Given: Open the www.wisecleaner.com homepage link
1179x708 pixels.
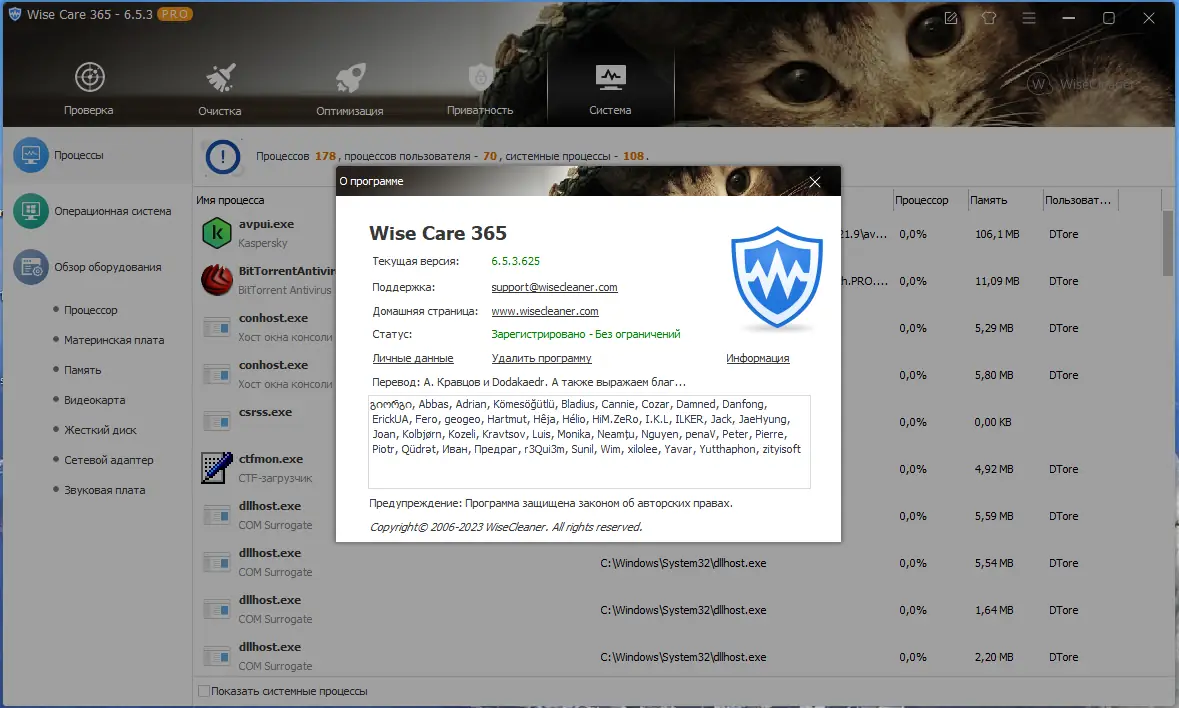Looking at the screenshot, I should coord(544,311).
